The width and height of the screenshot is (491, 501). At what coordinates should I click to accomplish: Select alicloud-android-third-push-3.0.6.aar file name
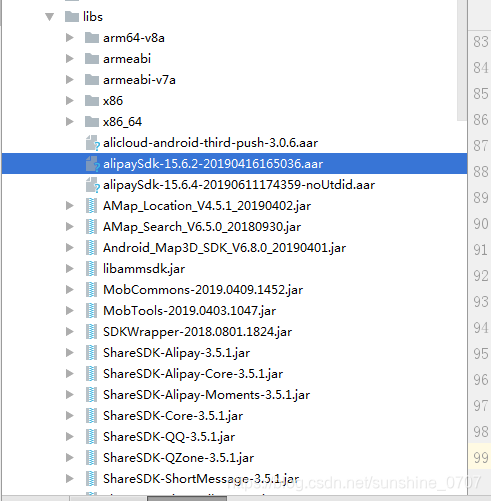point(210,143)
